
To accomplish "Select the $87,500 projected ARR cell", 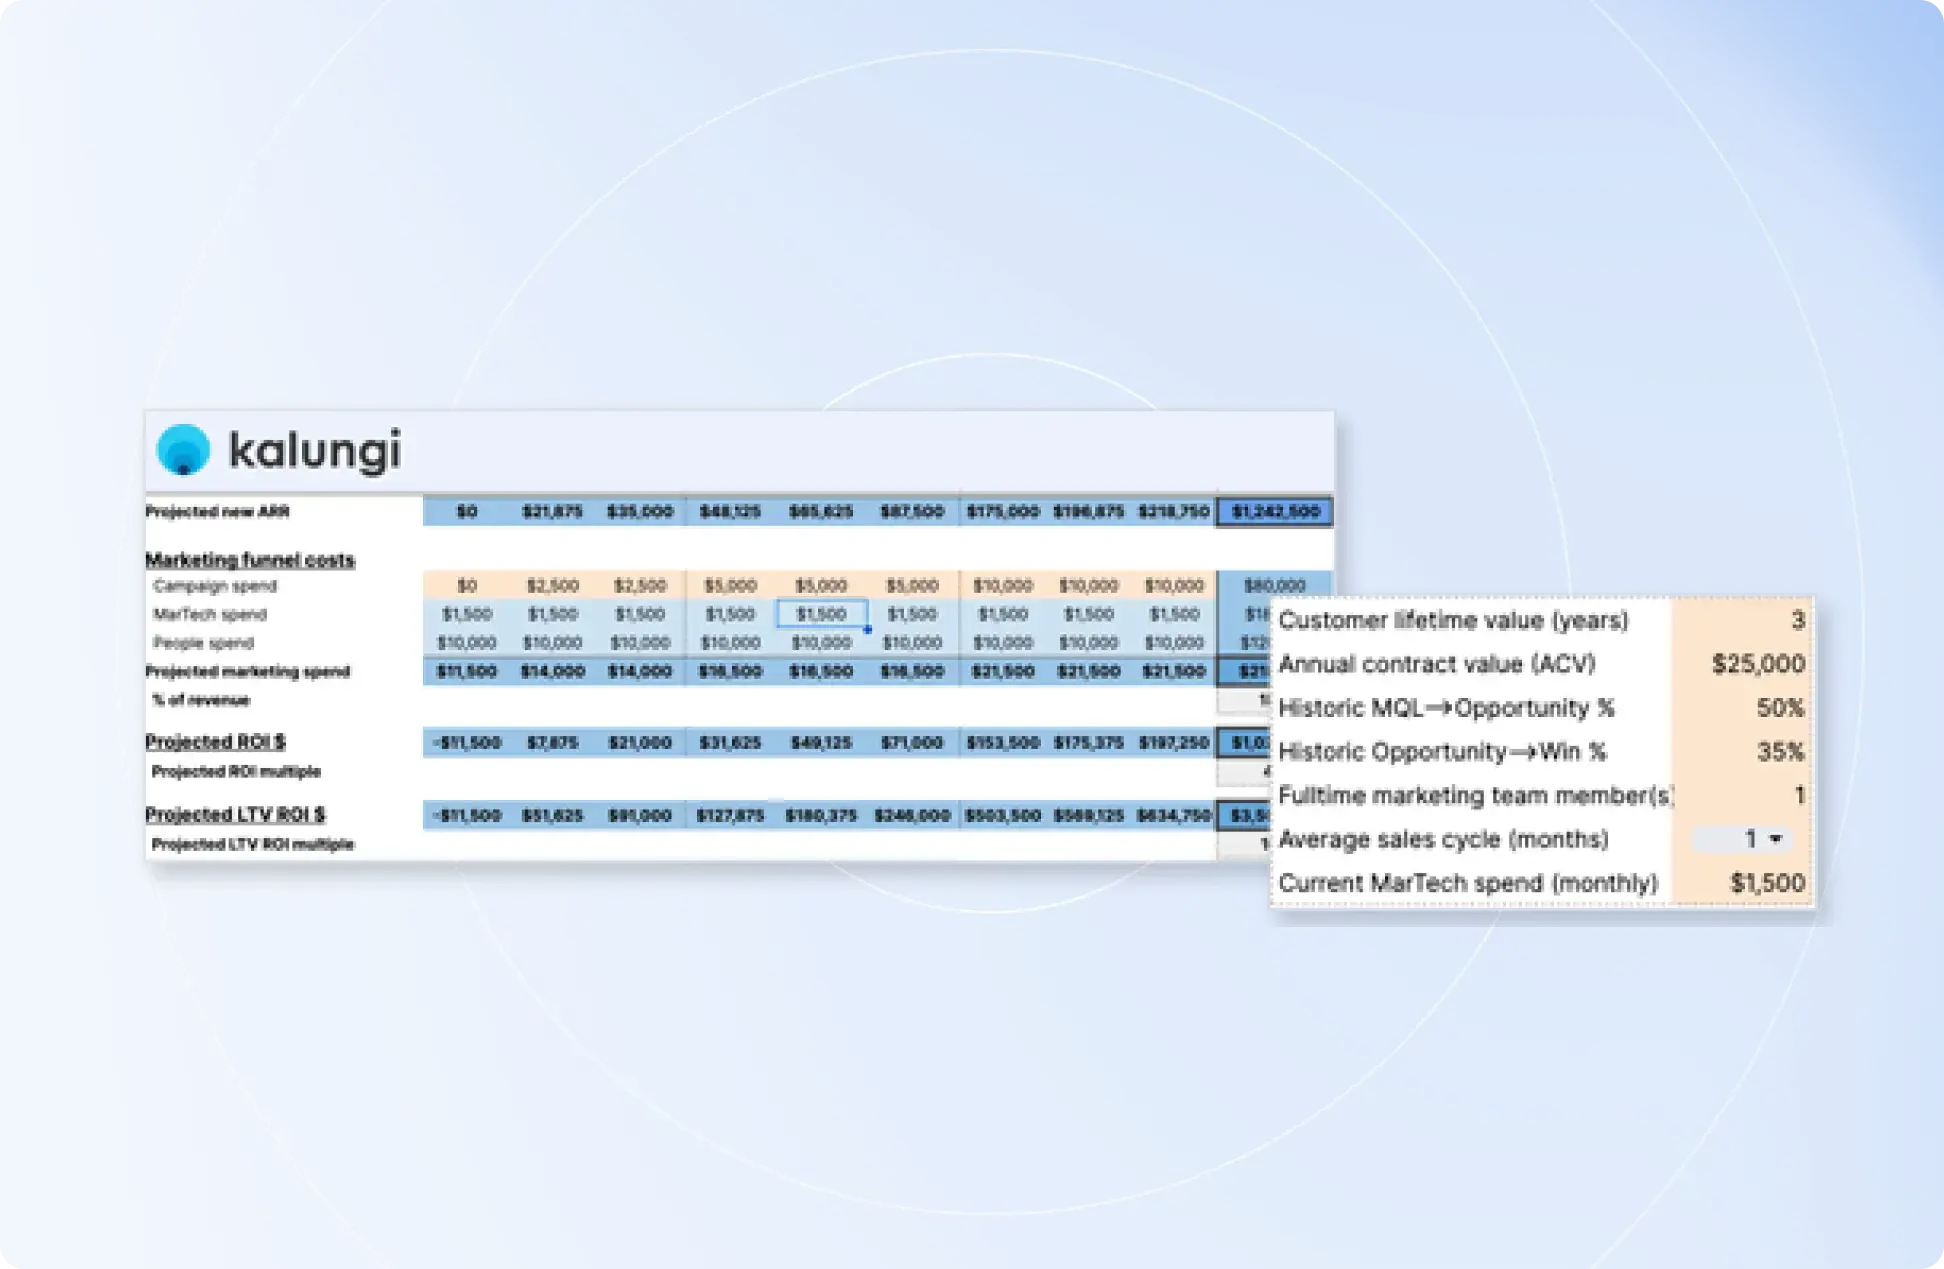I will [912, 511].
